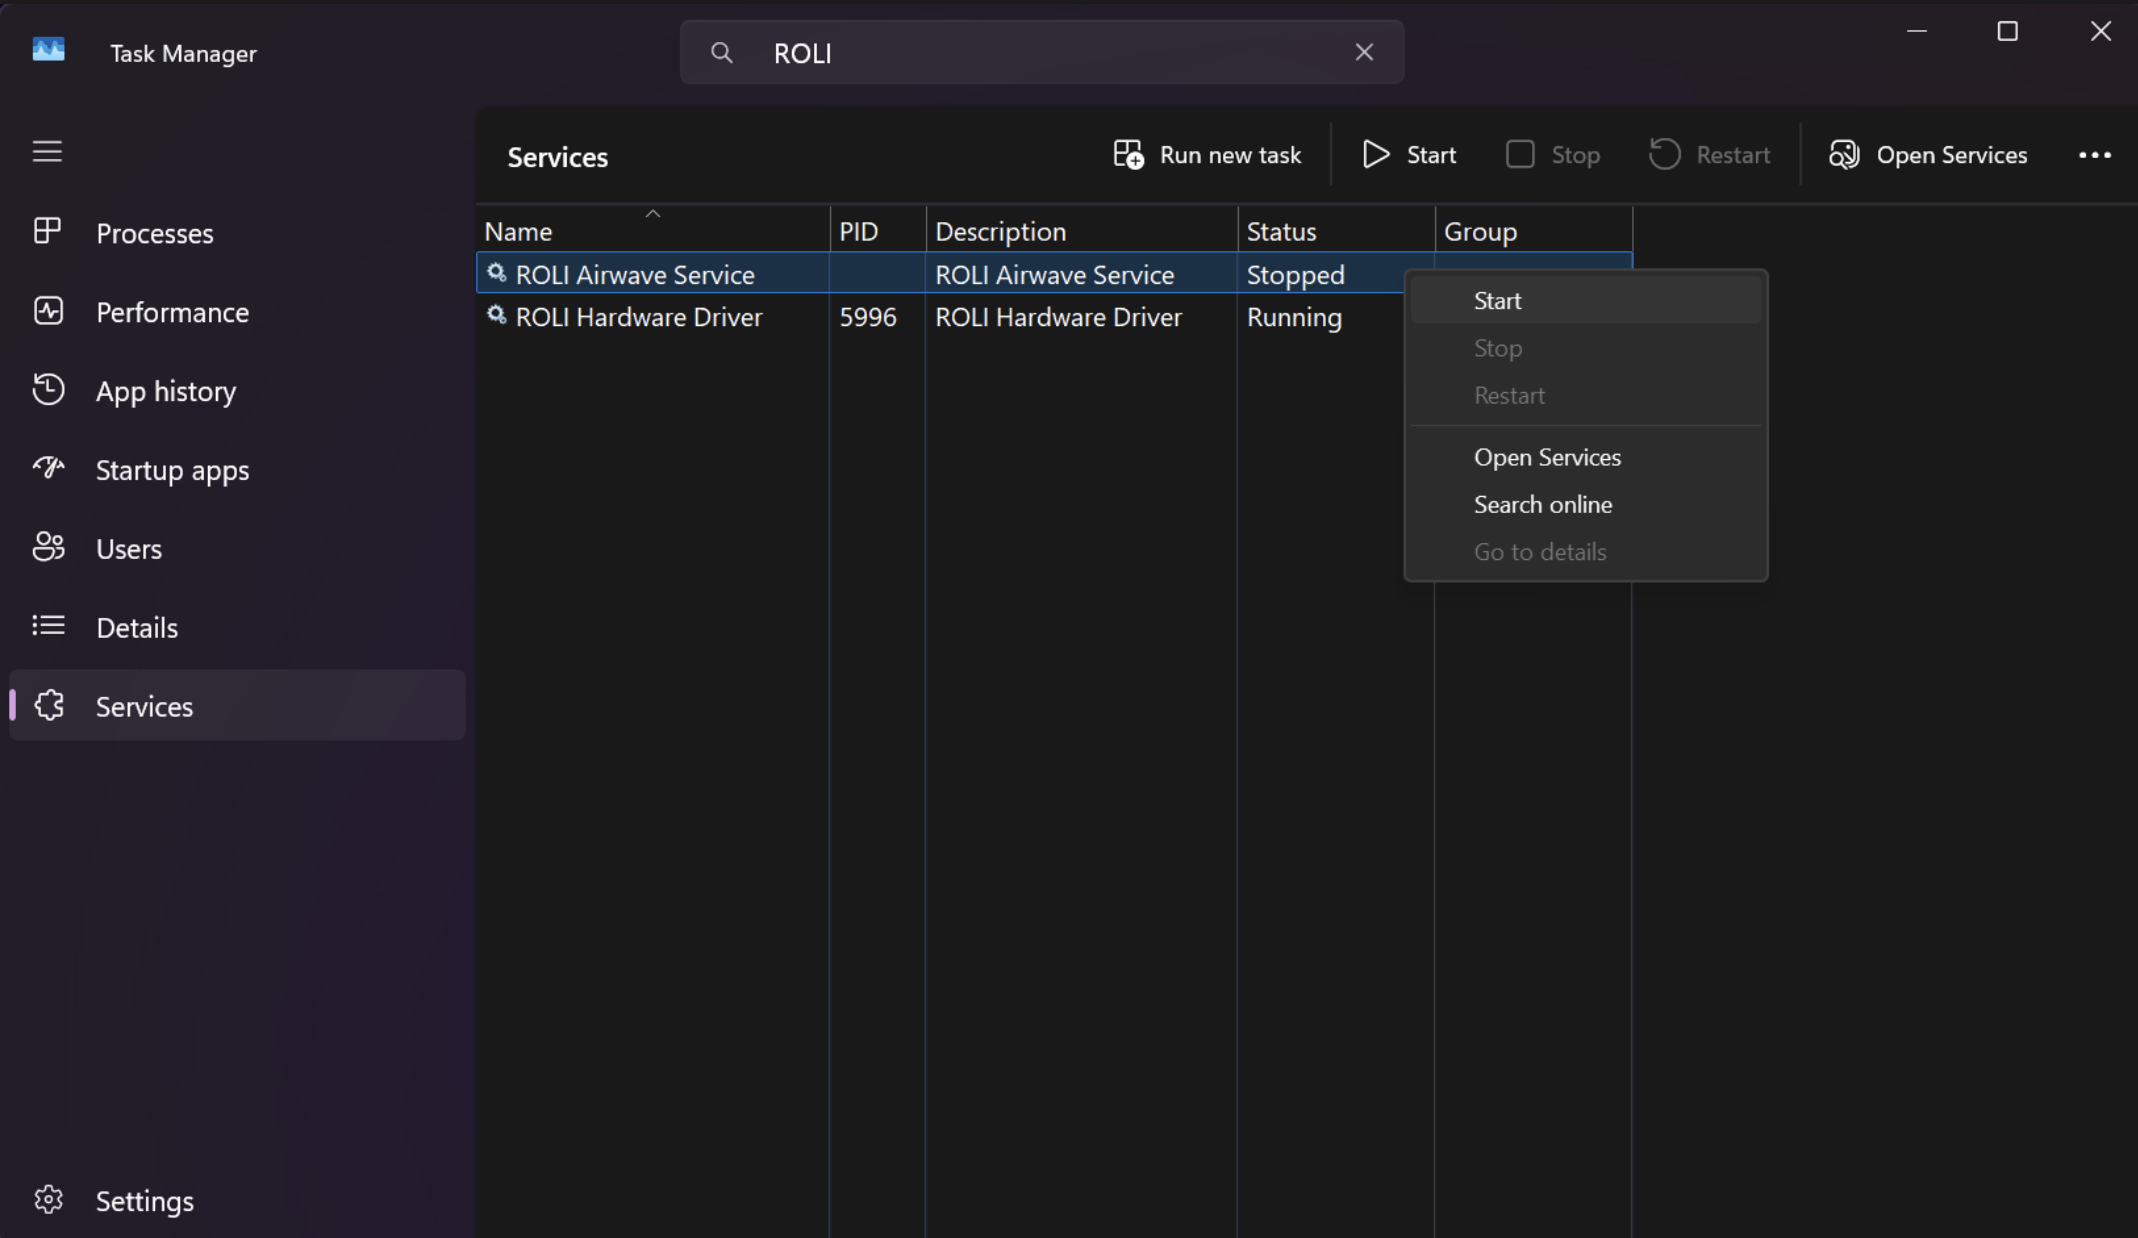
Task: Open Task Manager Settings
Action: pyautogui.click(x=144, y=1201)
